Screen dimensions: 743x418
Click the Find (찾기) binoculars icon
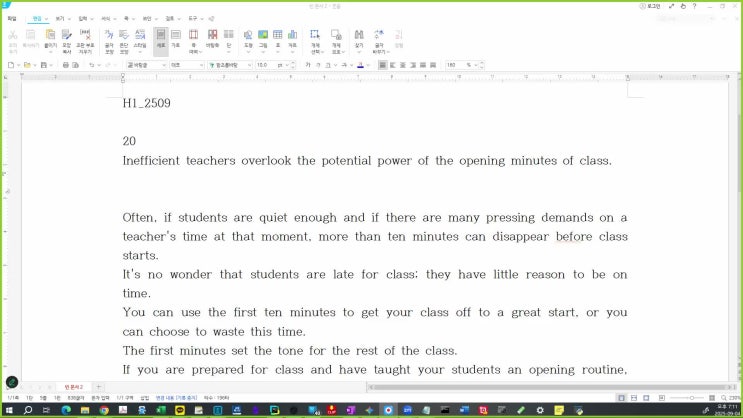point(358,38)
